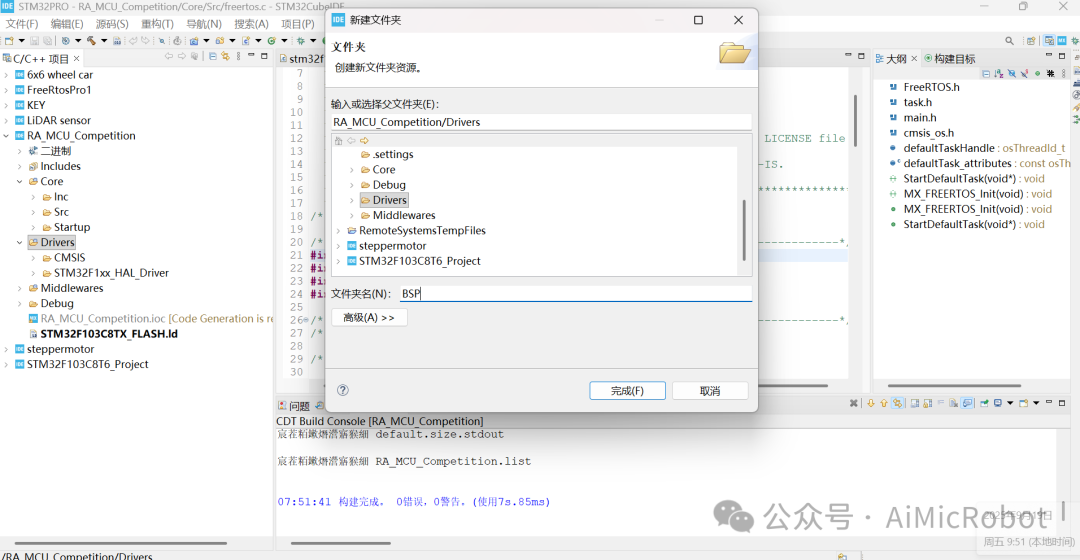Toggle the green dot Hide Non-Public Members icon in outline
Viewport: 1080px width, 560px height.
tap(1038, 74)
